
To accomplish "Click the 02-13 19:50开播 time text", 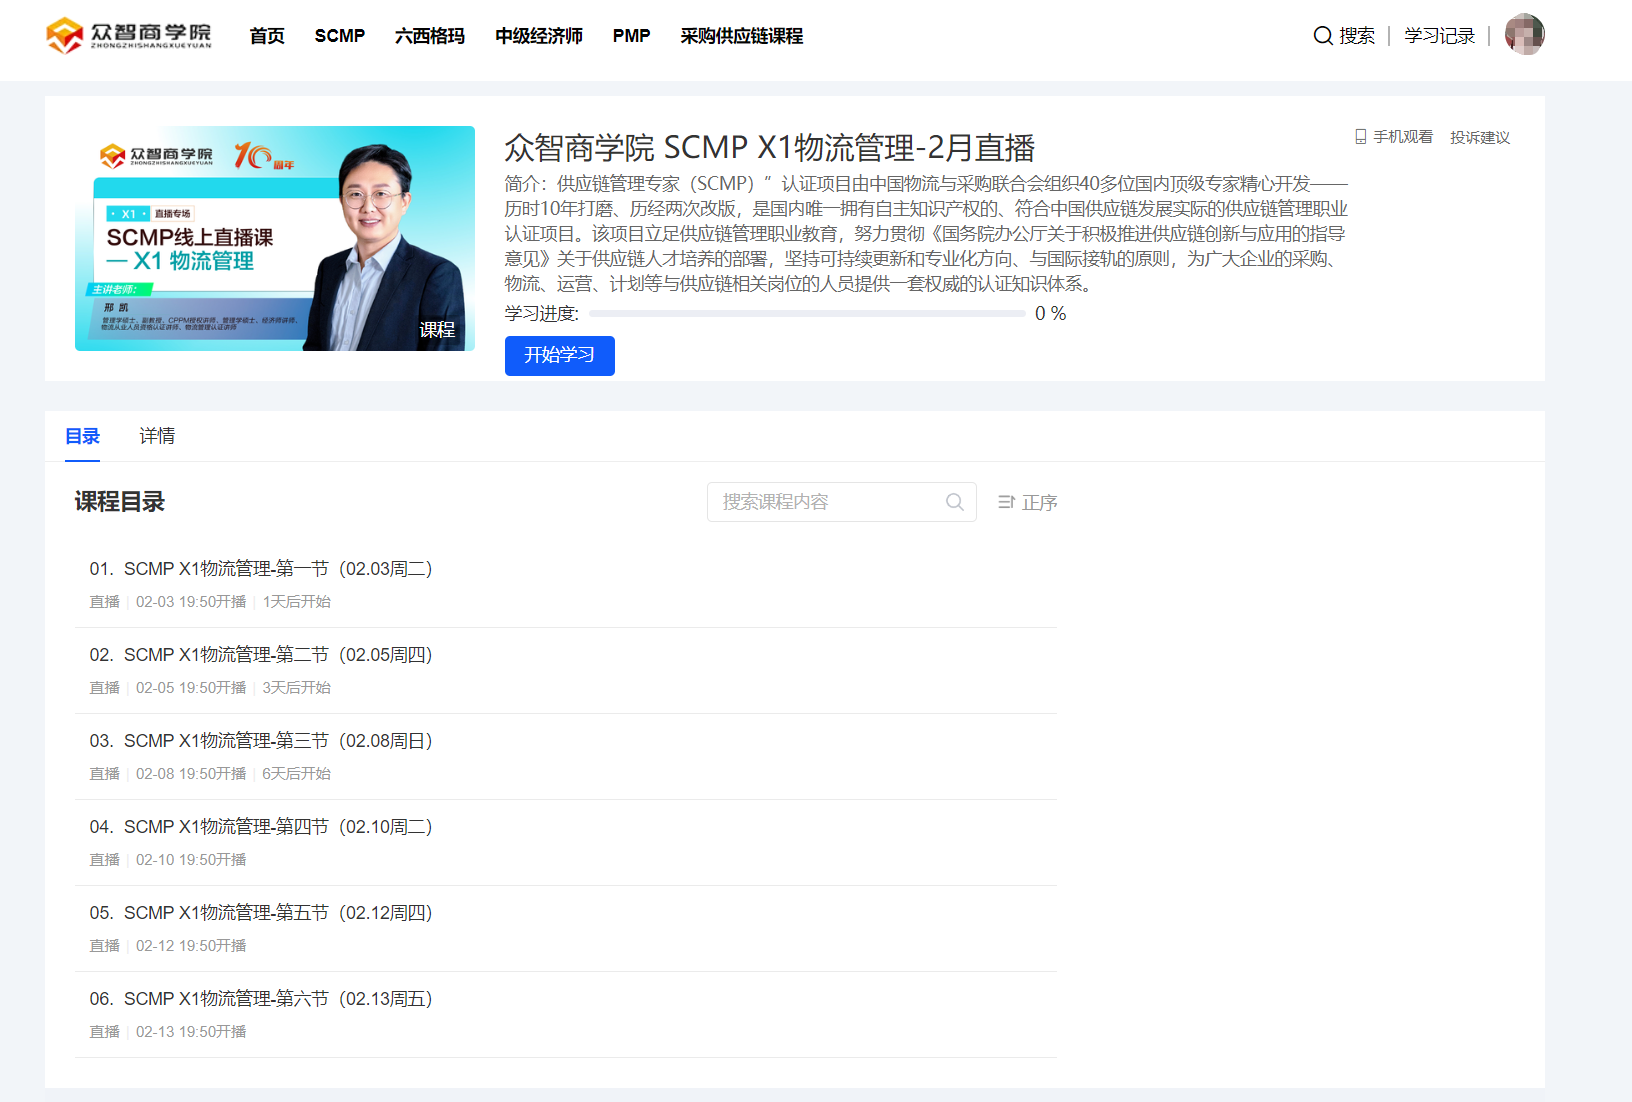I will click(x=191, y=1032).
